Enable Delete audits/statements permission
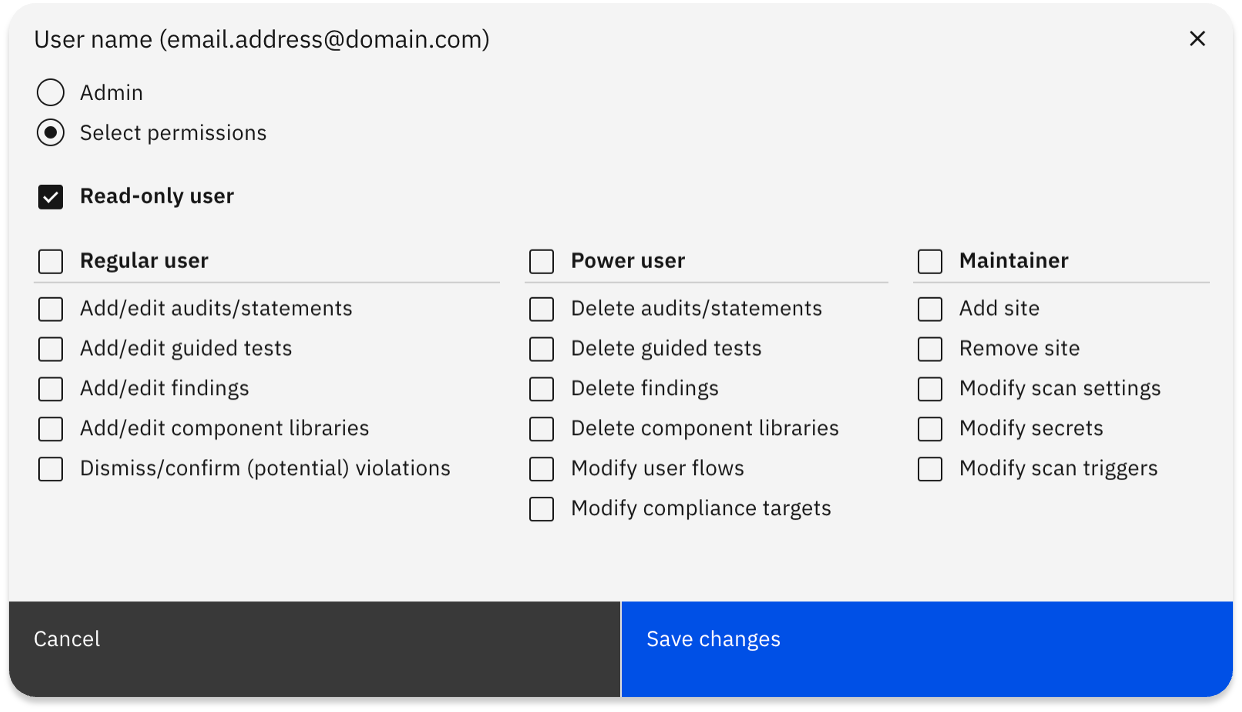This screenshot has width=1242, height=712. (541, 309)
